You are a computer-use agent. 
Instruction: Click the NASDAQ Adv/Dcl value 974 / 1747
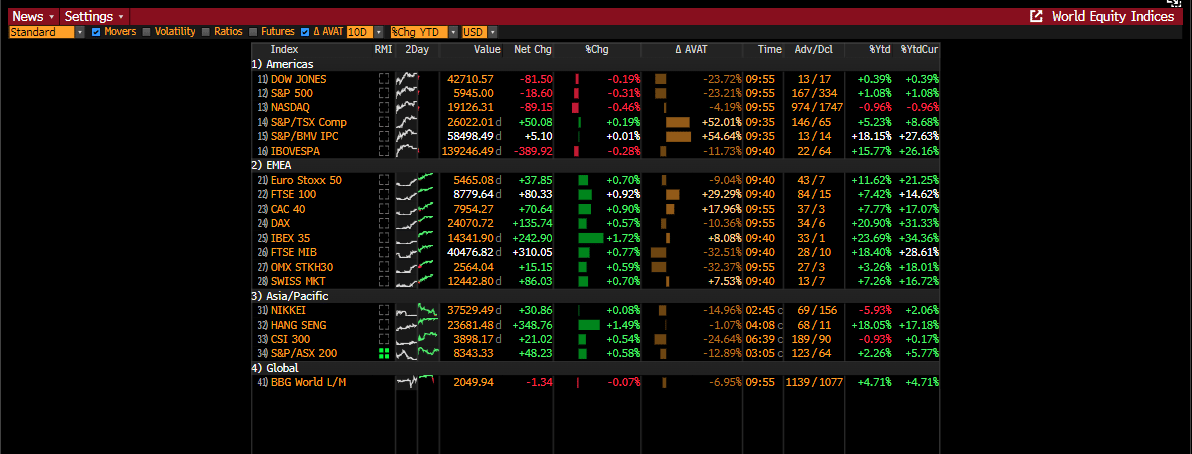point(818,107)
